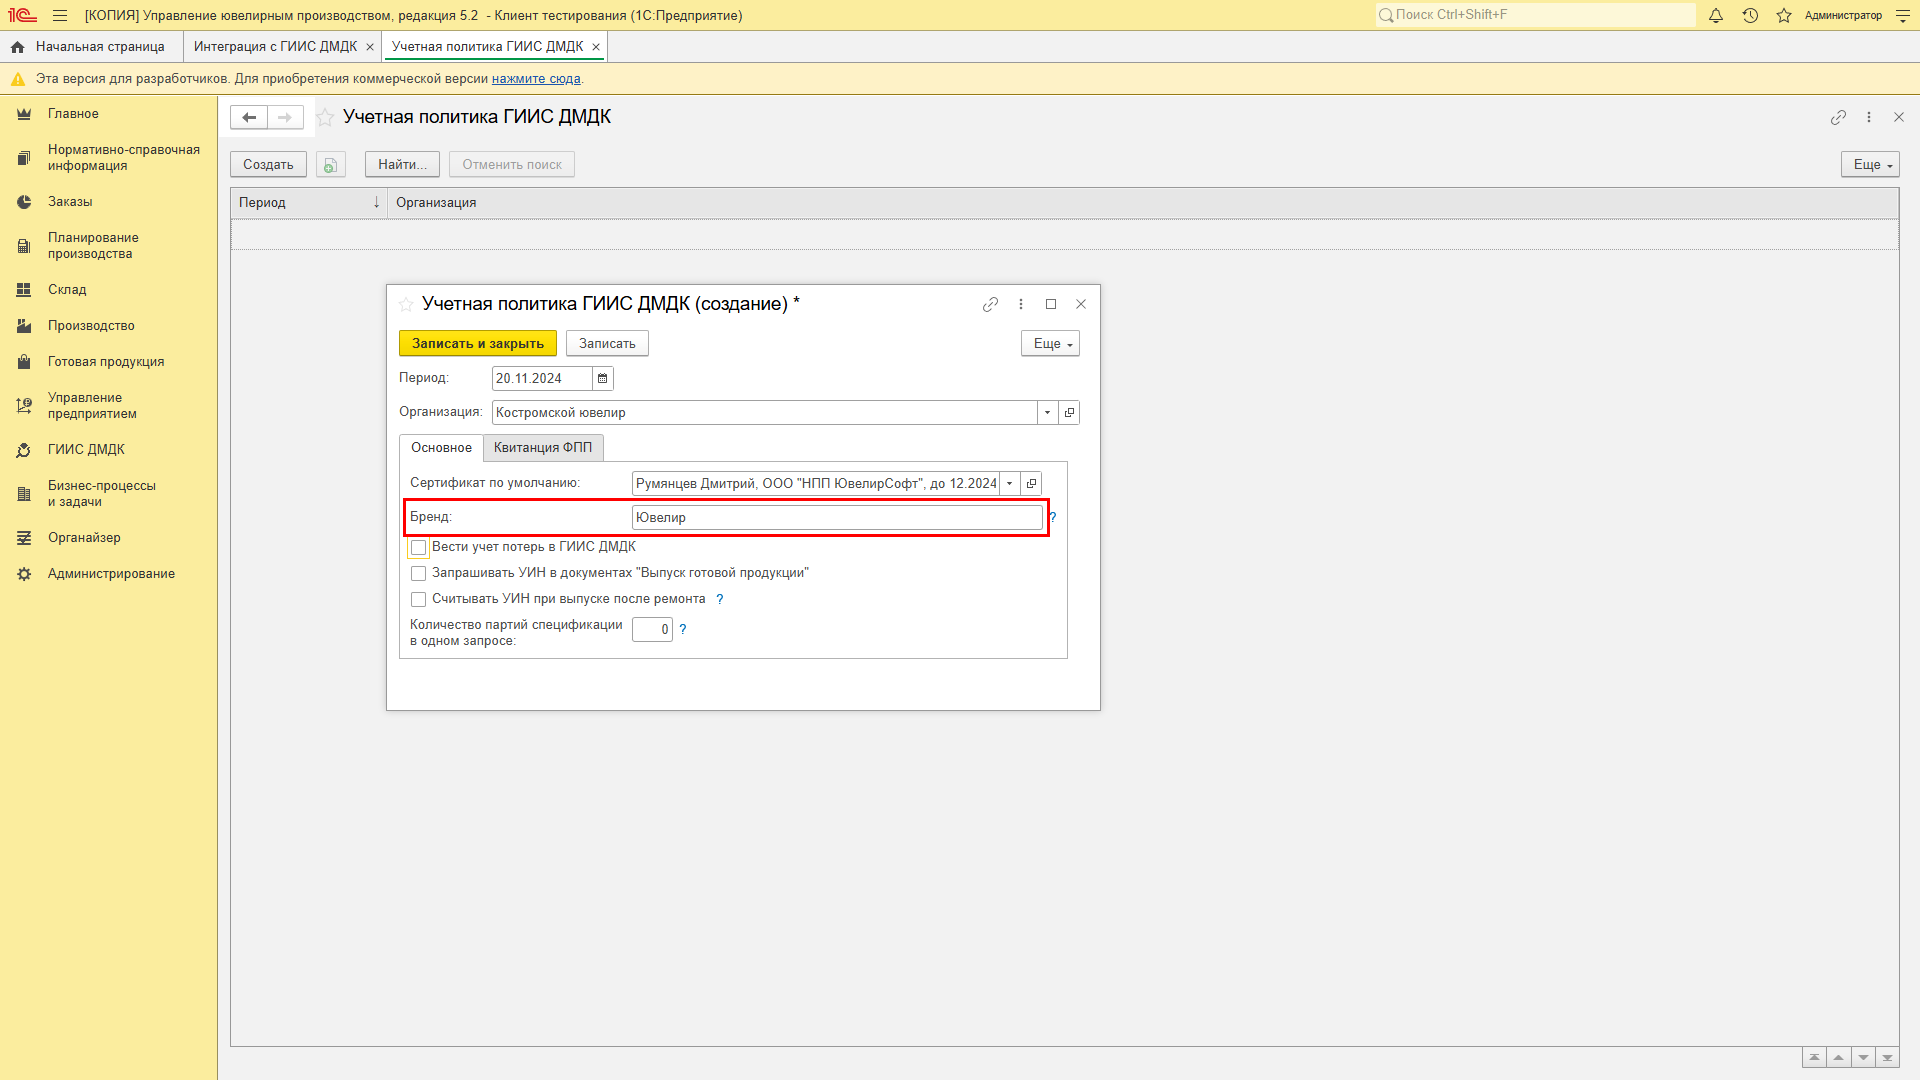1920x1080 pixels.
Task: Open Готовая продукция section
Action: coord(106,362)
